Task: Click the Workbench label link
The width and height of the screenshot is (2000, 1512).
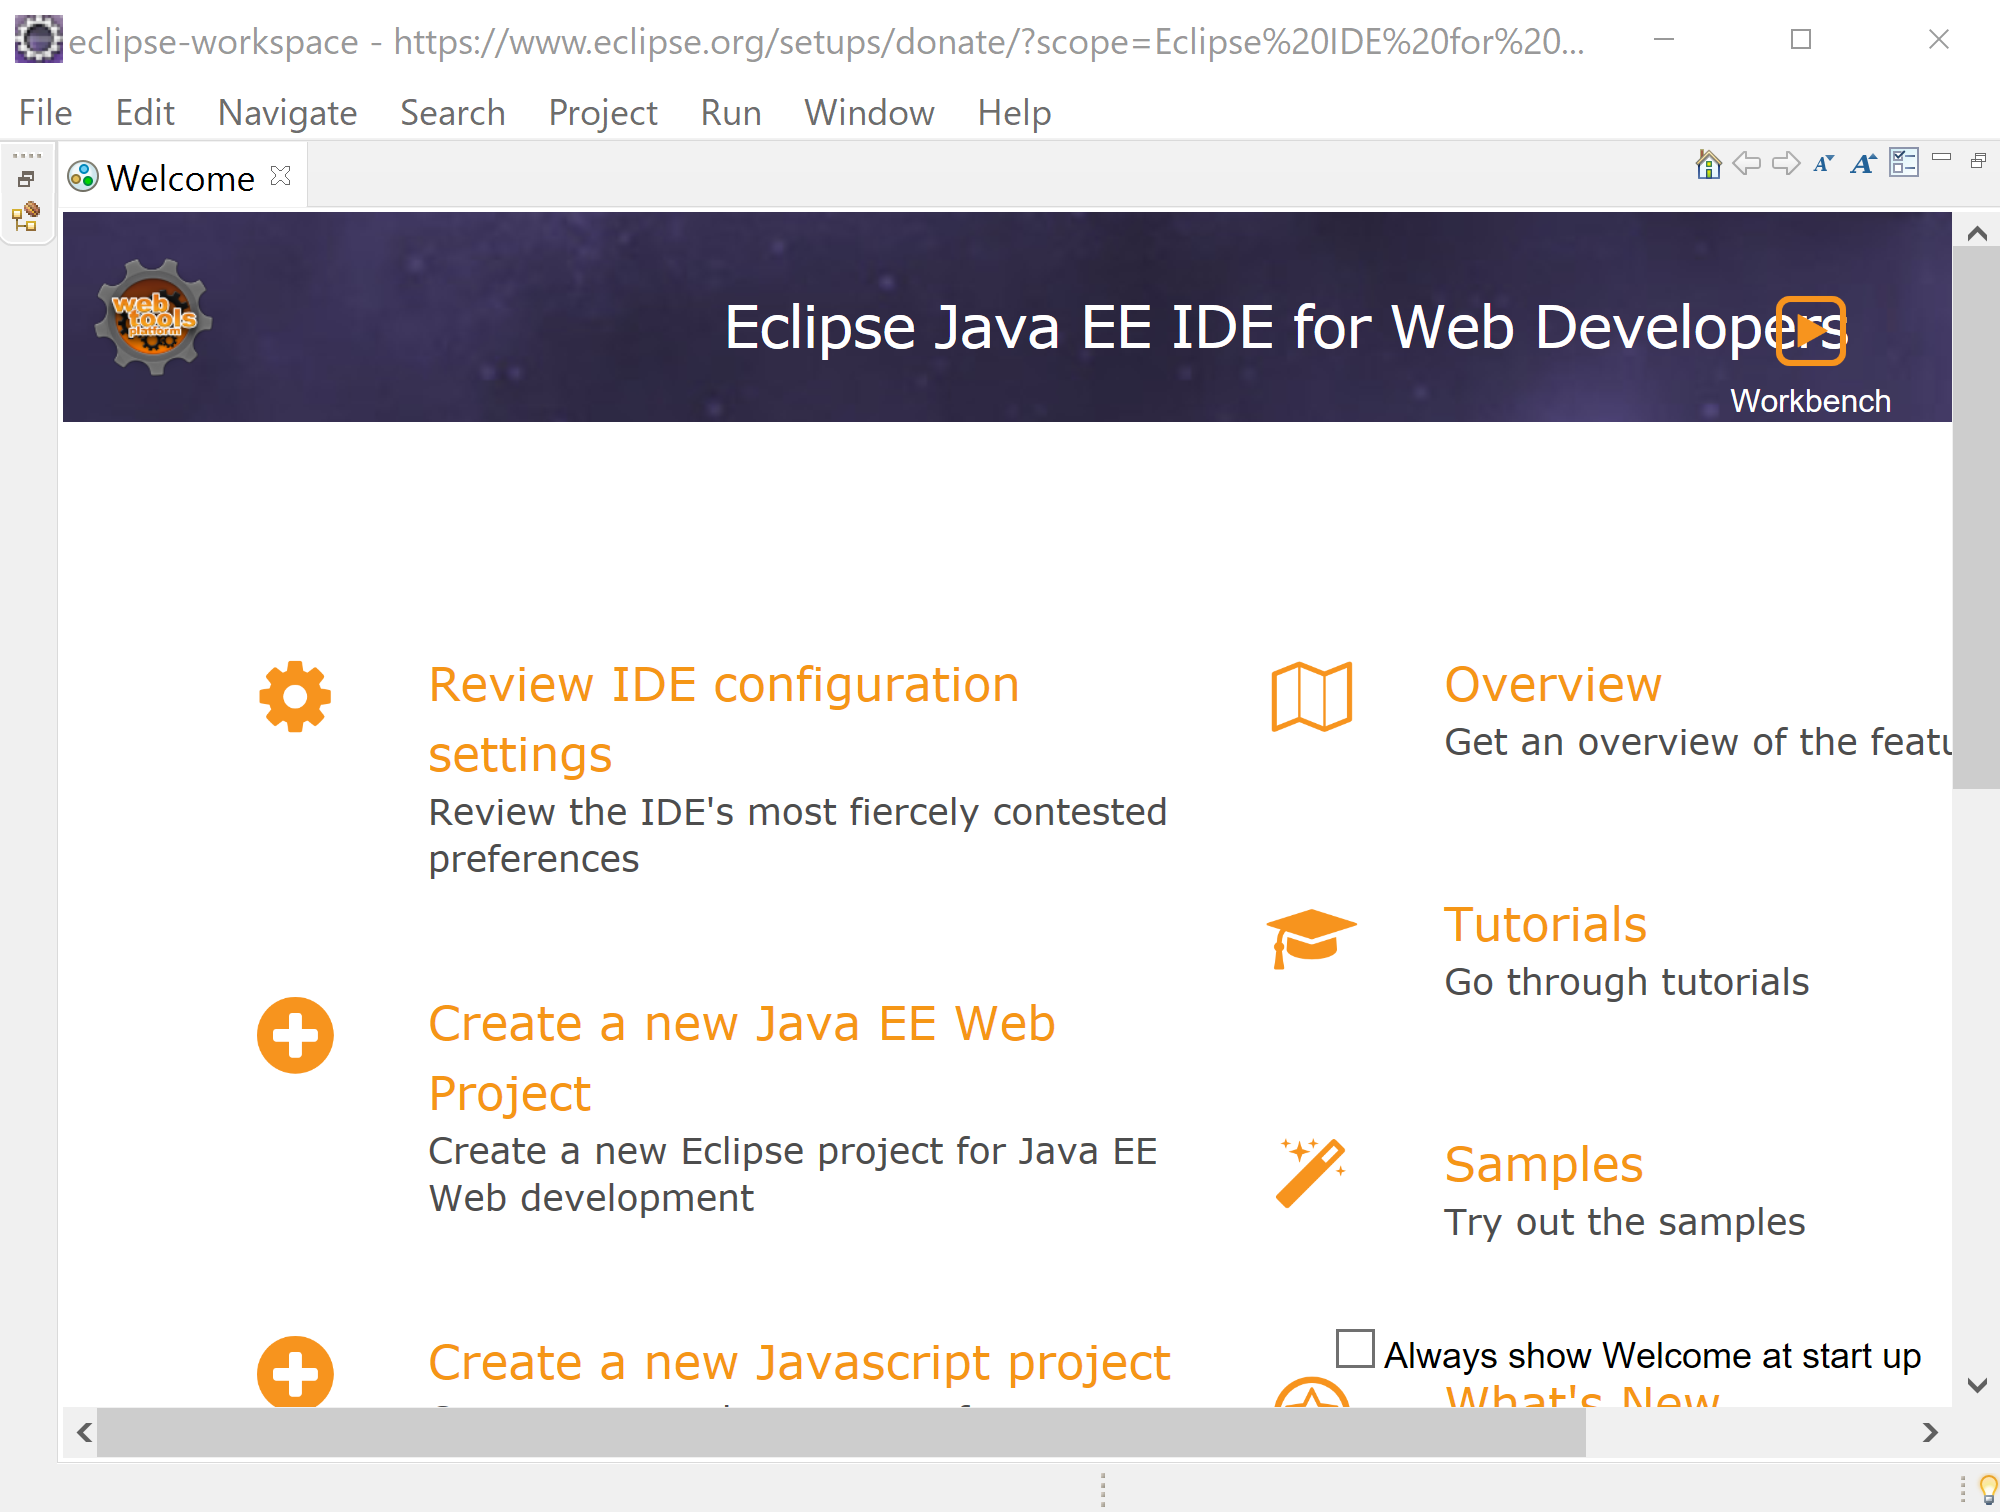Action: [1810, 401]
